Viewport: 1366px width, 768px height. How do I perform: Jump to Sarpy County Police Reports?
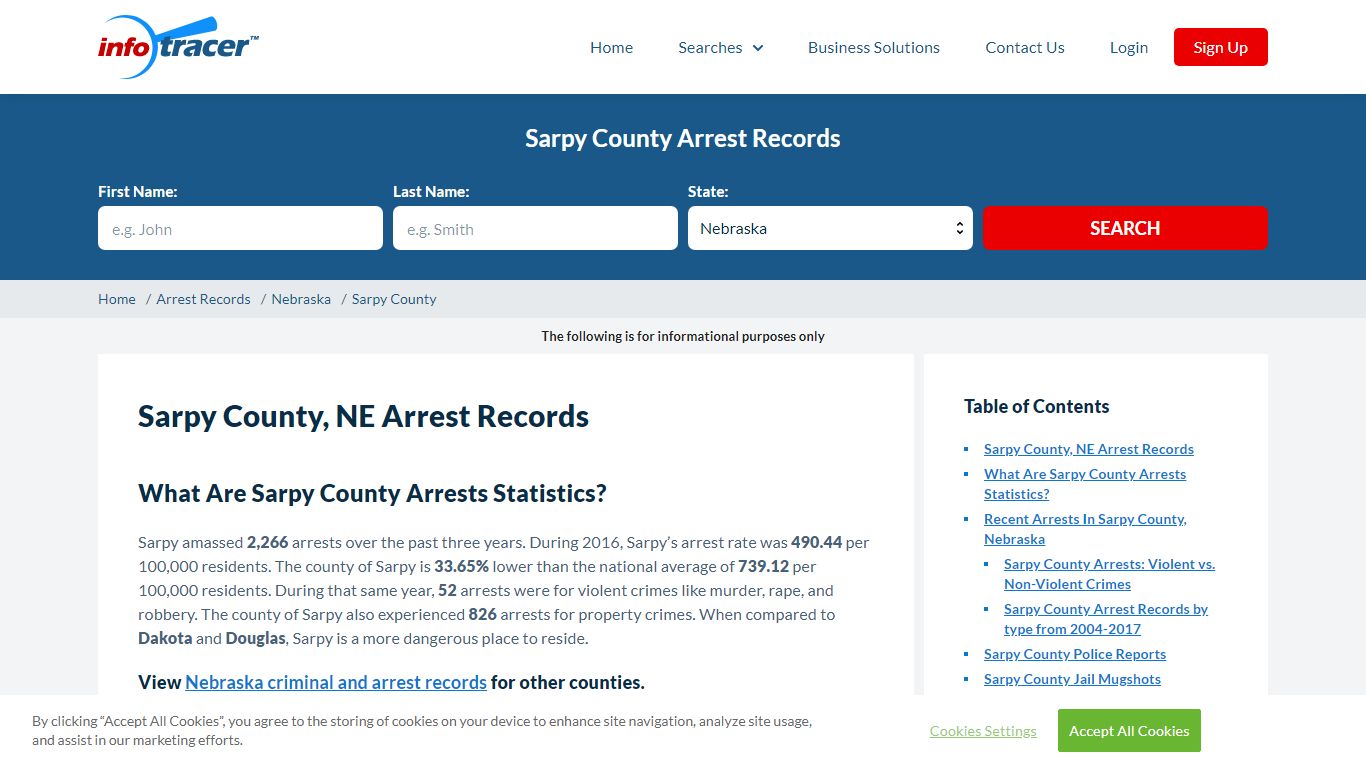(1075, 654)
